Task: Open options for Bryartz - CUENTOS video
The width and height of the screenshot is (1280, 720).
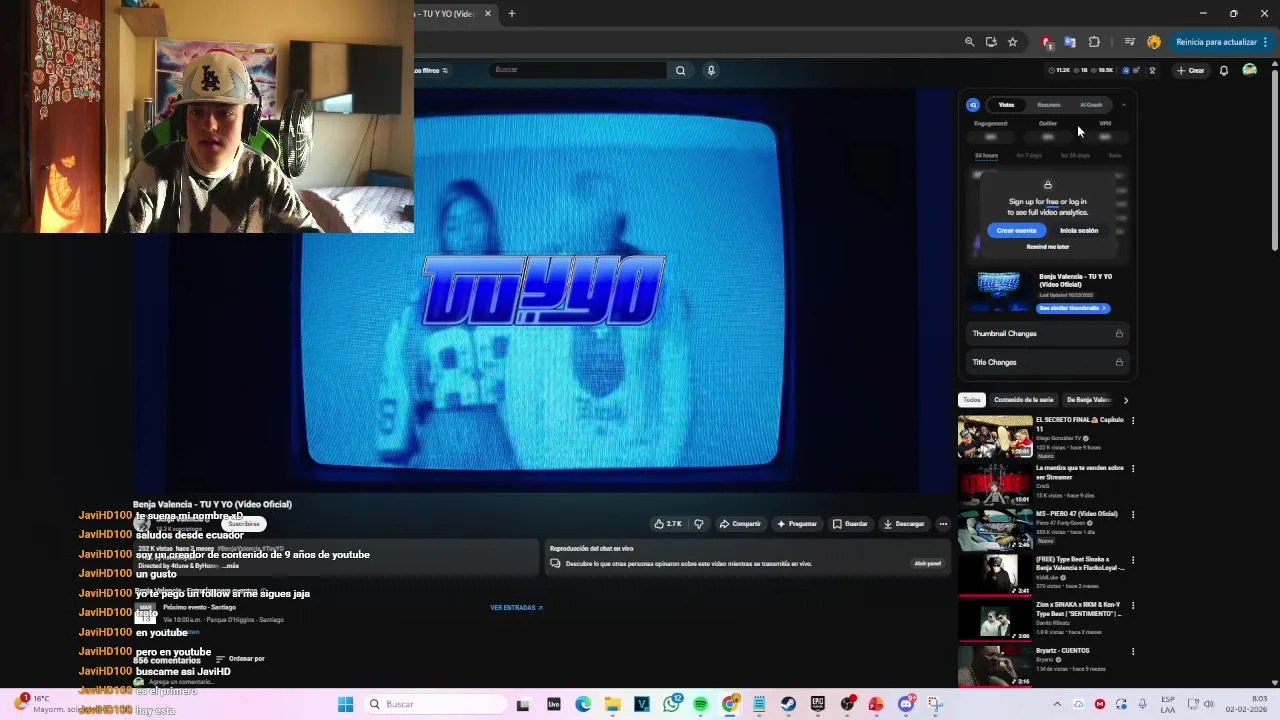Action: tap(1133, 651)
